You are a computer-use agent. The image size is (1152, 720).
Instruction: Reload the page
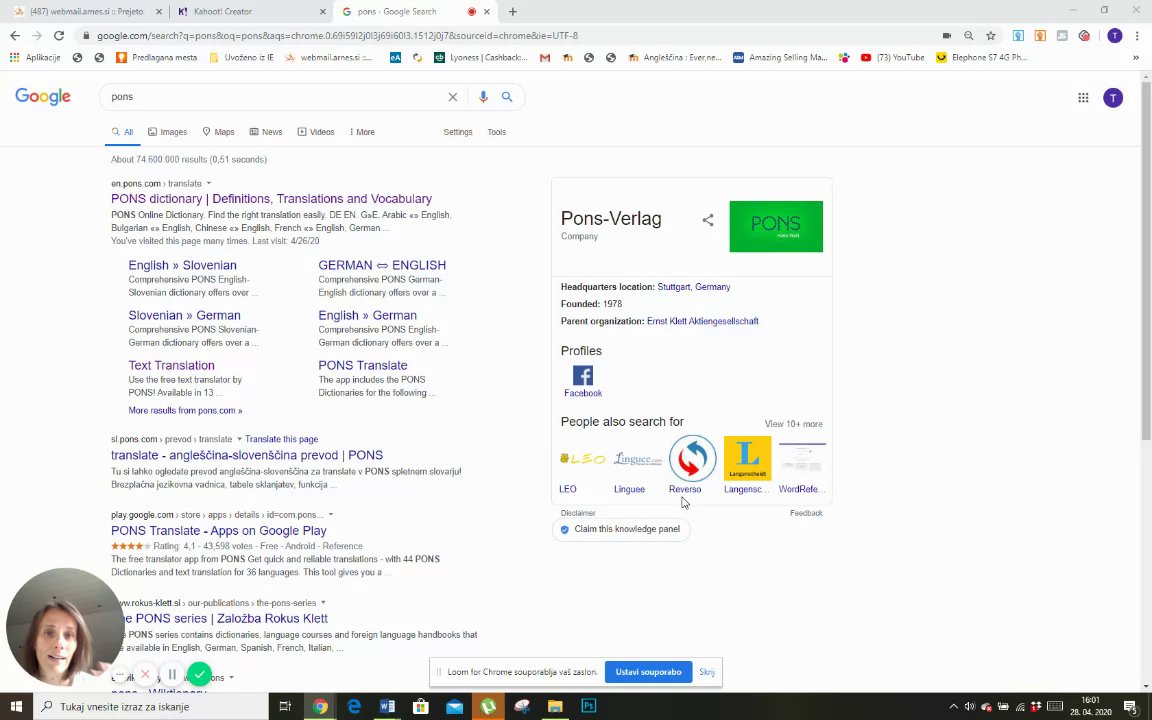(x=60, y=35)
